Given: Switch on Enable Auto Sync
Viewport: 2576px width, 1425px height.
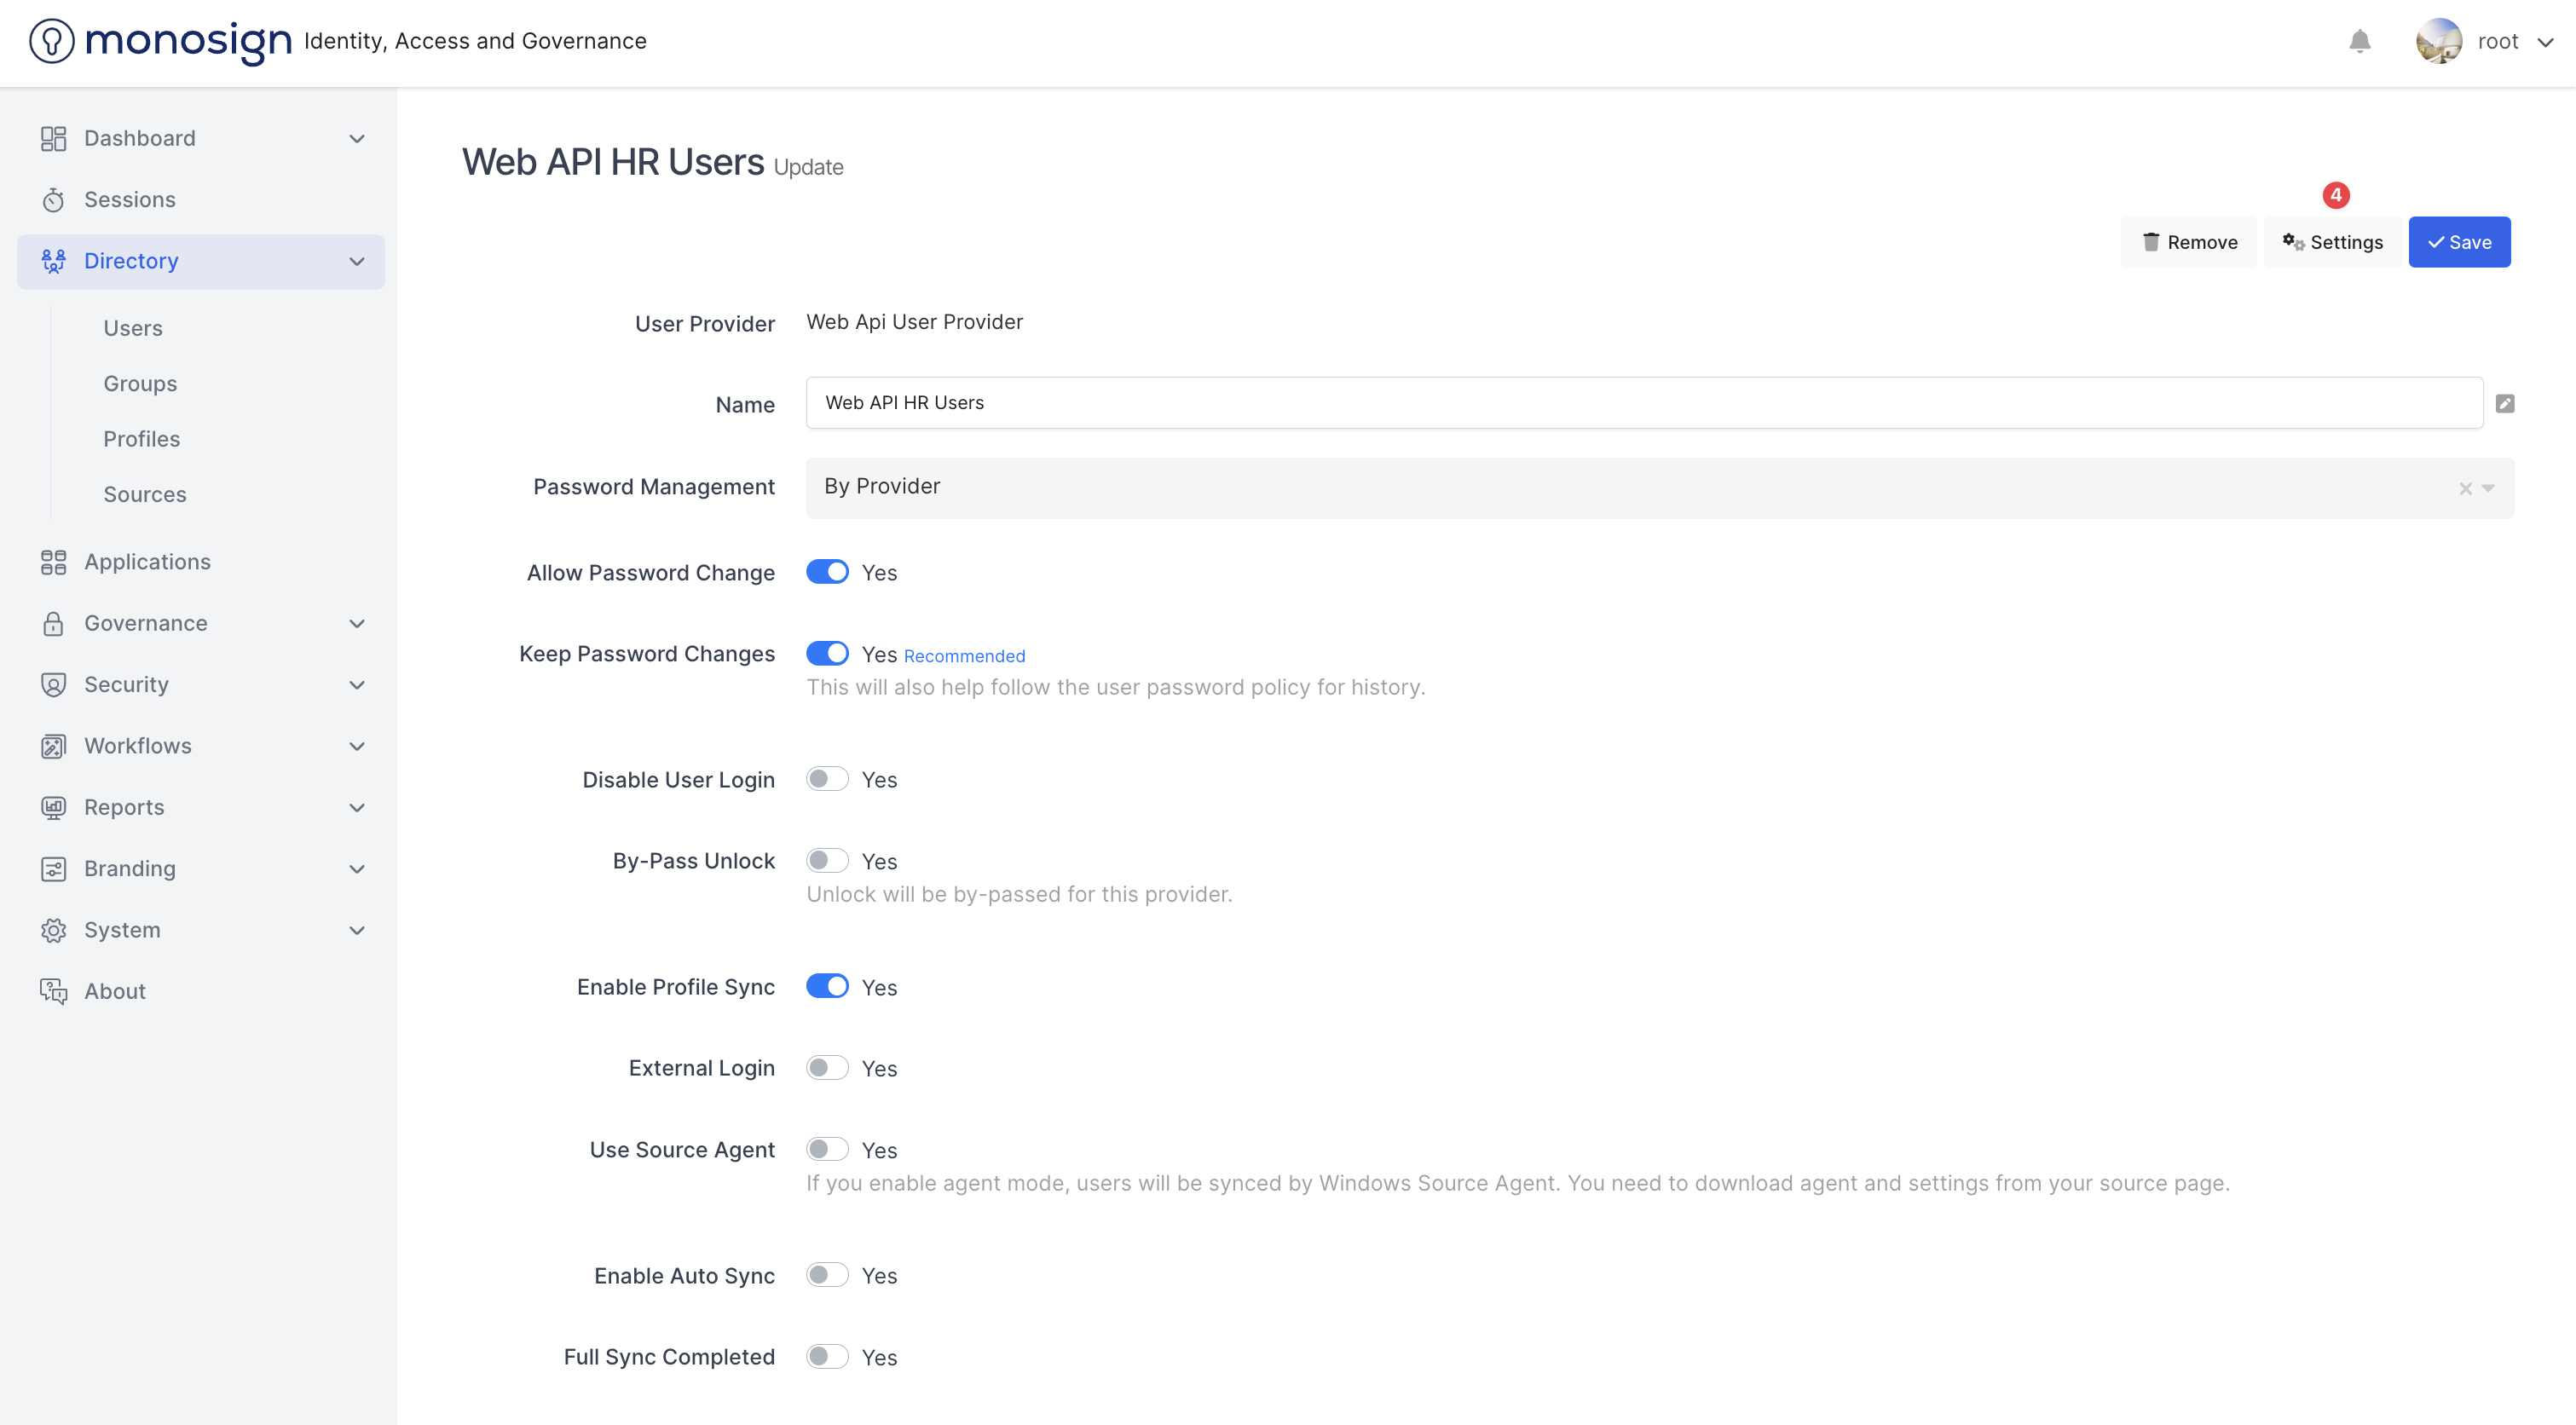Looking at the screenshot, I should coord(827,1275).
